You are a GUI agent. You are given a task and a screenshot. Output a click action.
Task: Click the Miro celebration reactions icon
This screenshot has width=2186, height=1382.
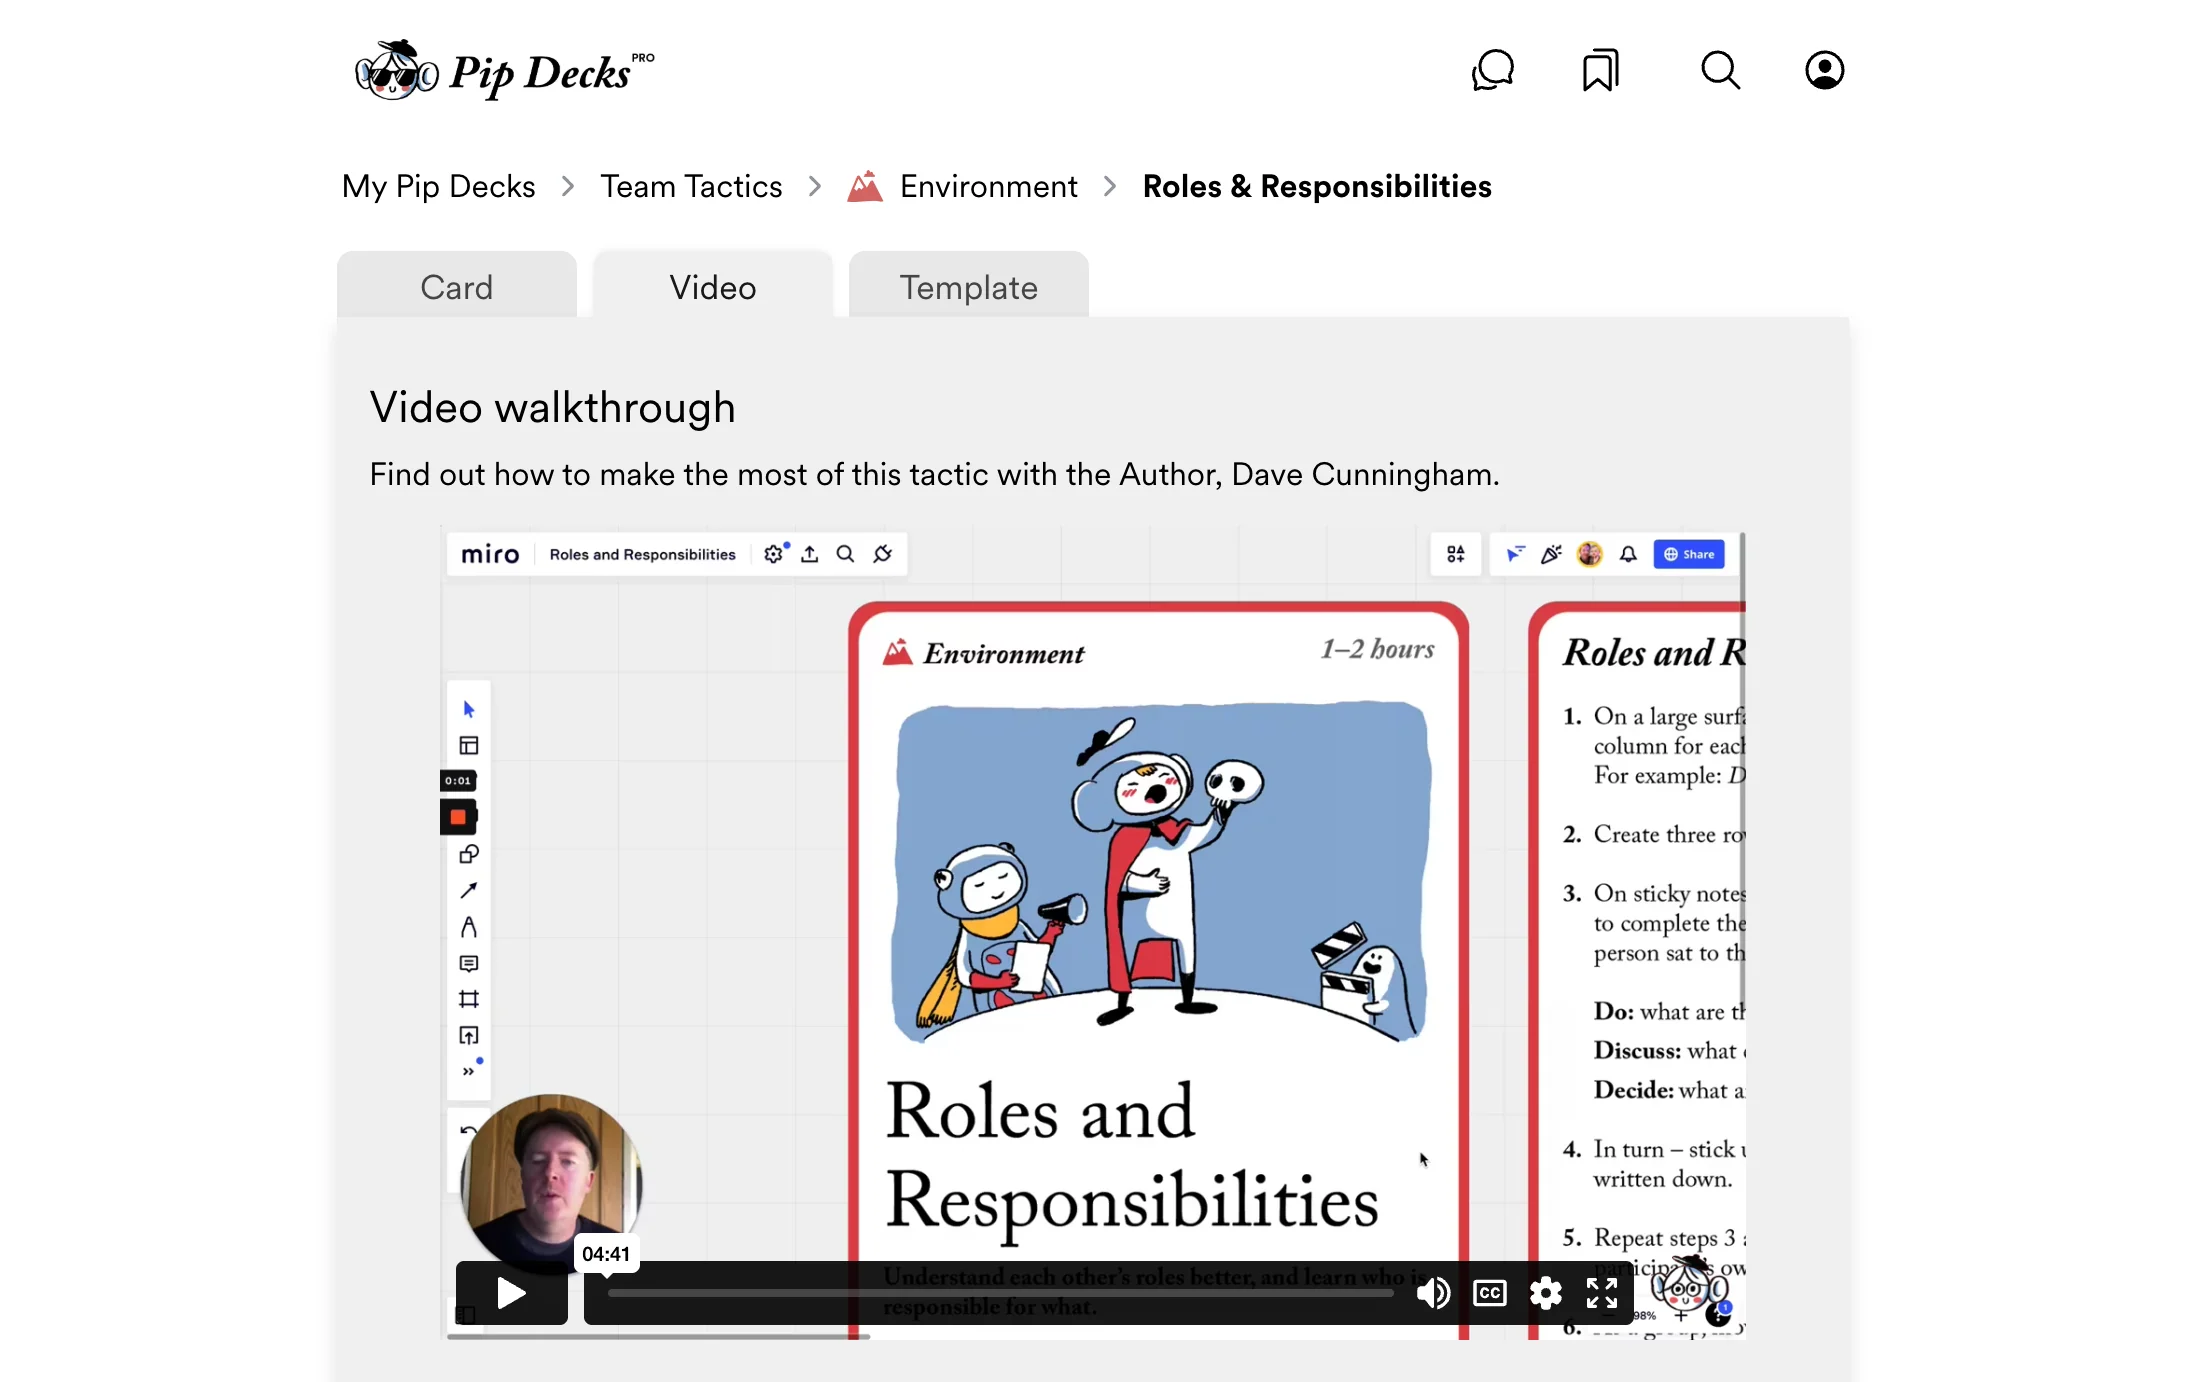tap(1552, 554)
